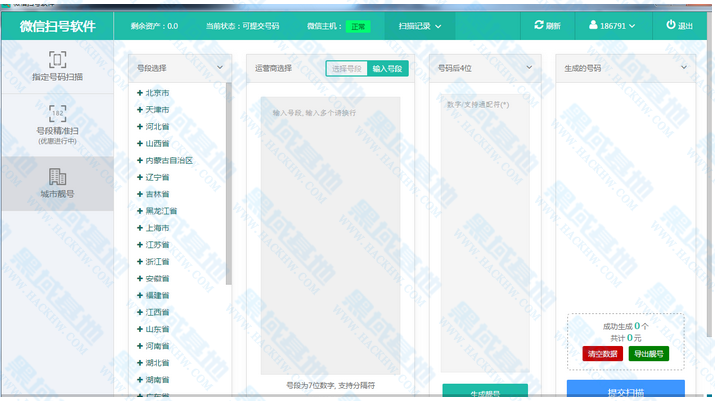Viewport: 715px width, 401px height.
Task: Click into the 号码后4位 digits text area
Action: point(485,233)
